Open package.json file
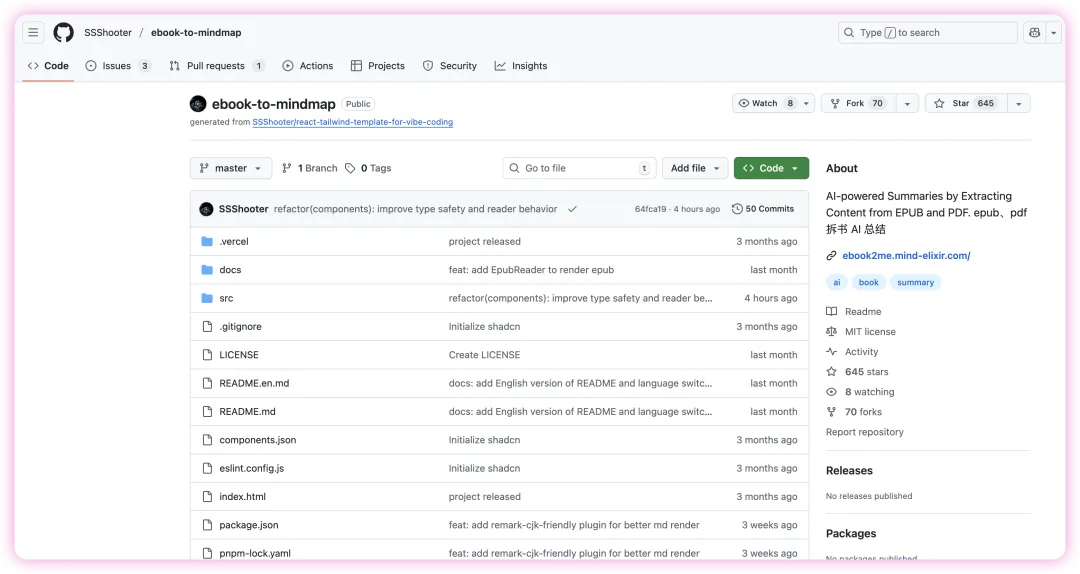Screen dimensions: 1080x574 coord(249,524)
